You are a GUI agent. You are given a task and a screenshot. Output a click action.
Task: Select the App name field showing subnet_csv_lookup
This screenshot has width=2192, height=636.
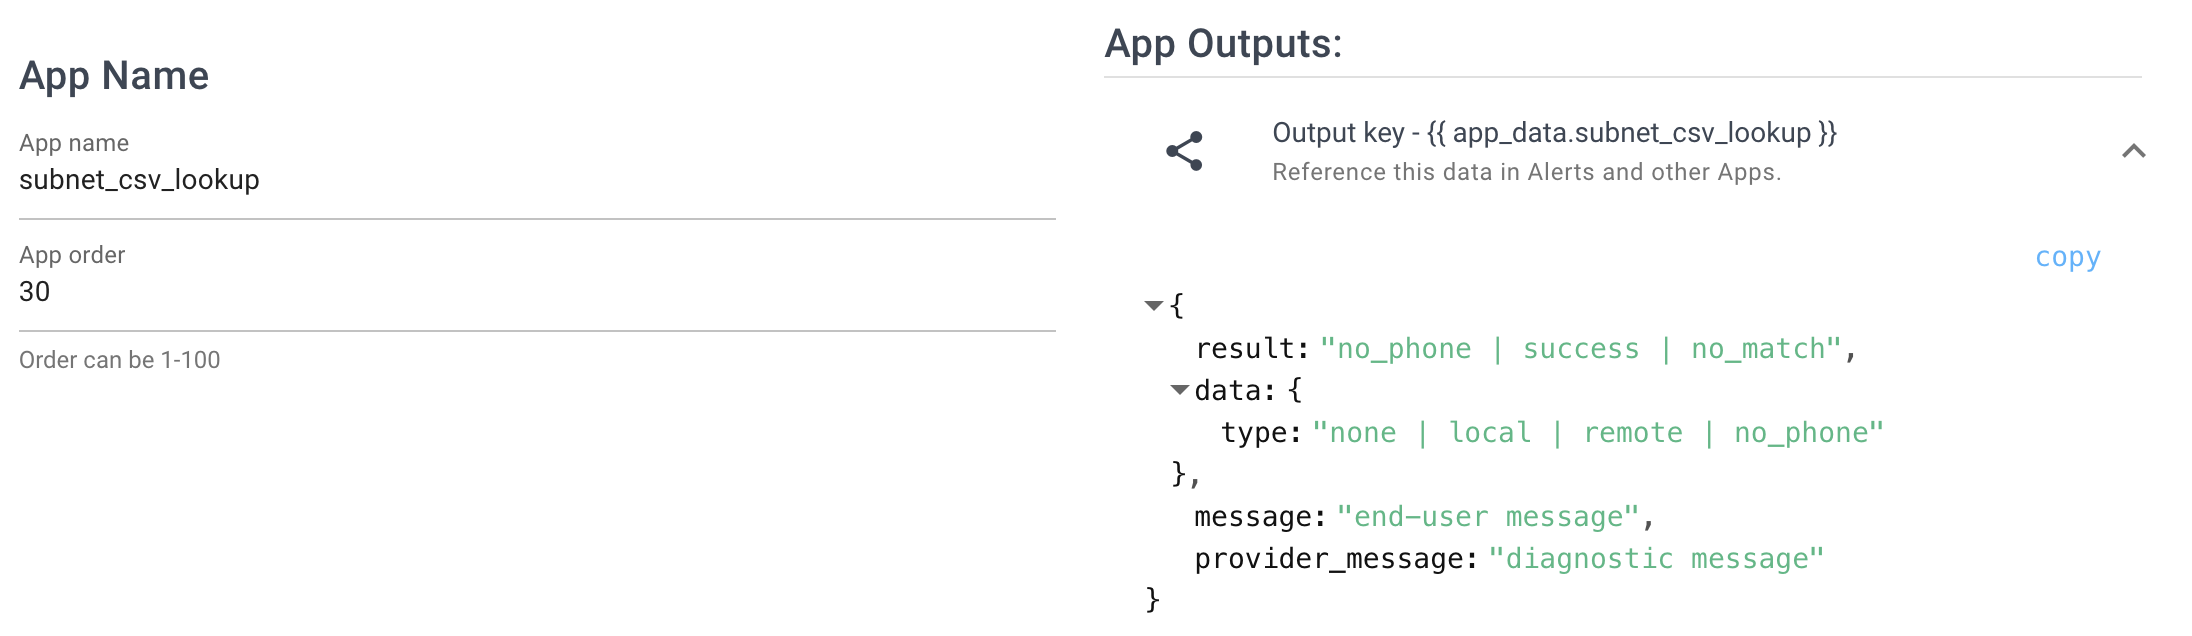coord(140,180)
